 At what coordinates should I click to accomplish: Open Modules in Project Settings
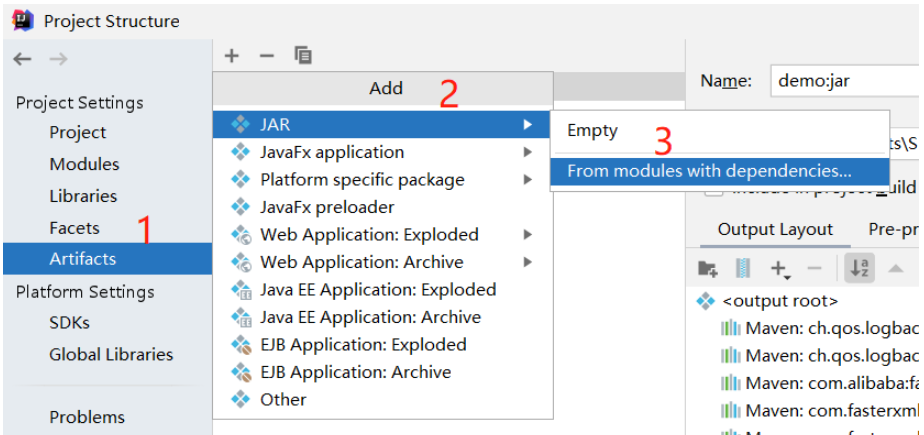point(84,164)
